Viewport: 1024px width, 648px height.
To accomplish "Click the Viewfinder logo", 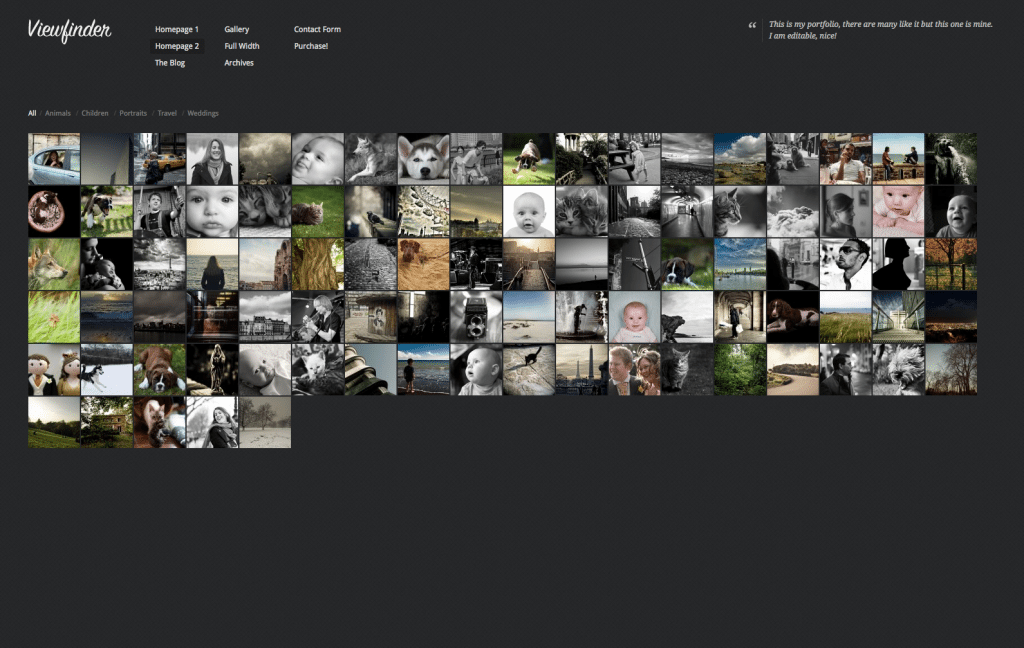I will (69, 31).
